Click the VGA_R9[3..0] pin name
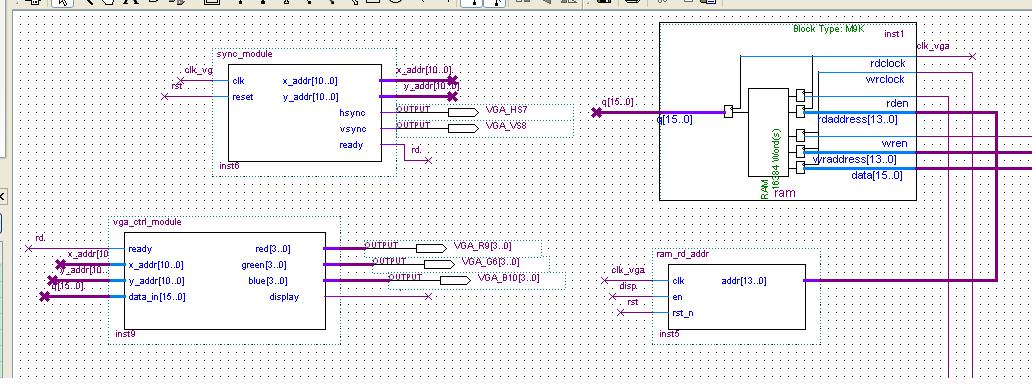 pyautogui.click(x=482, y=246)
